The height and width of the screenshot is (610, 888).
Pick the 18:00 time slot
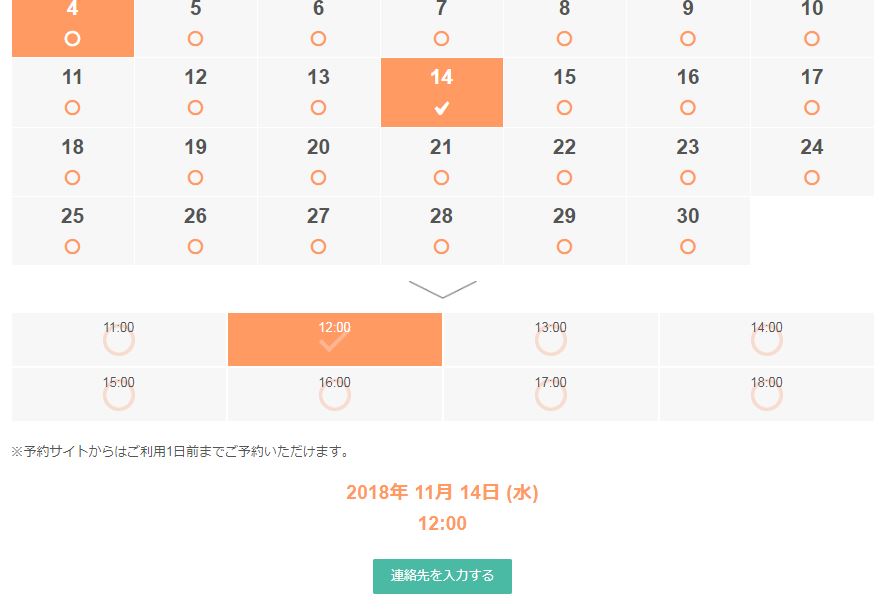(767, 394)
